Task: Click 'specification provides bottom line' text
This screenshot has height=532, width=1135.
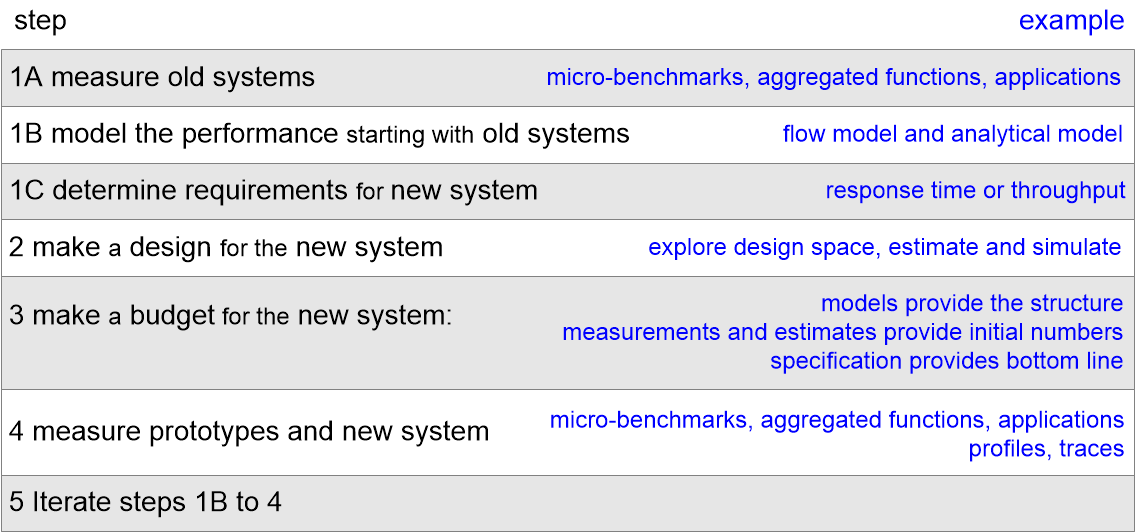Action: [x=946, y=361]
